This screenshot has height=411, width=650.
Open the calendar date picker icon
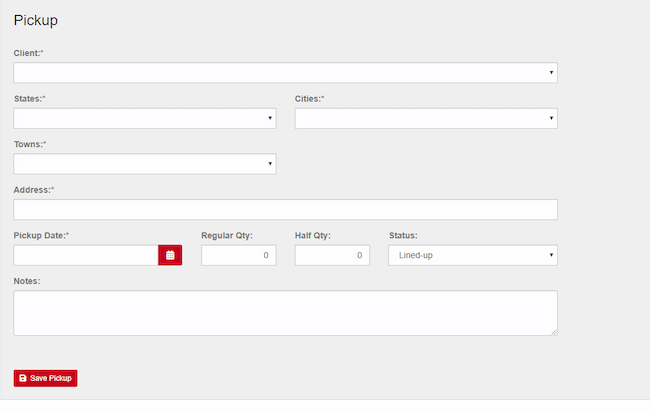pos(170,255)
